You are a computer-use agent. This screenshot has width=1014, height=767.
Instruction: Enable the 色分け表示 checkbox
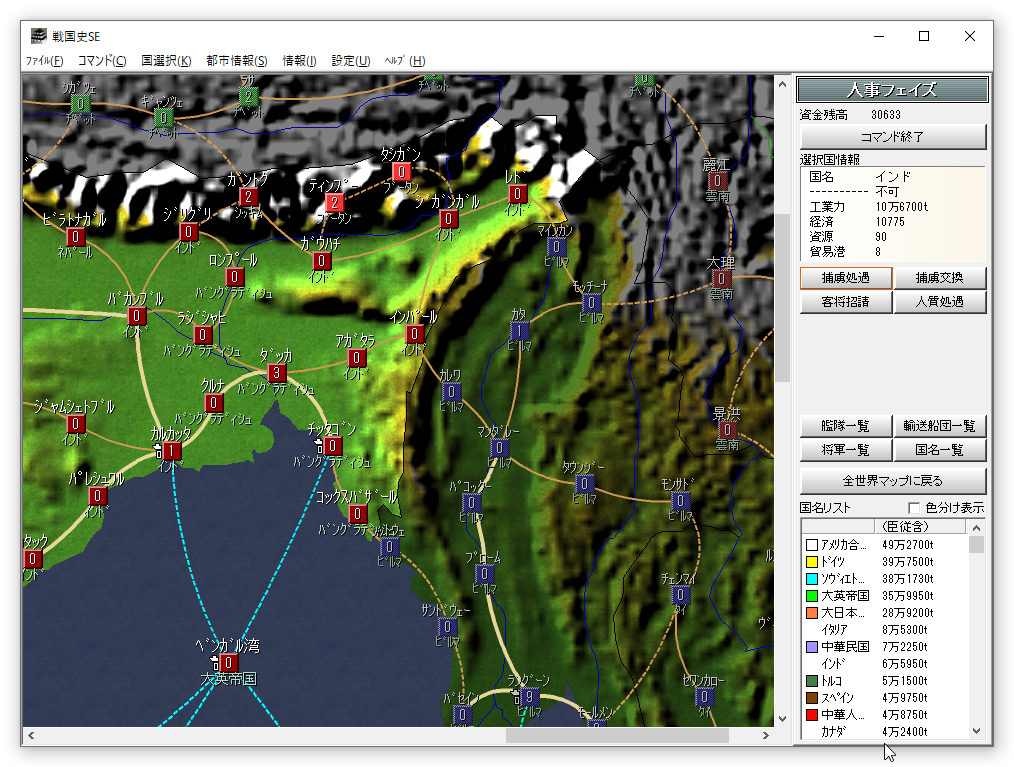pos(913,508)
